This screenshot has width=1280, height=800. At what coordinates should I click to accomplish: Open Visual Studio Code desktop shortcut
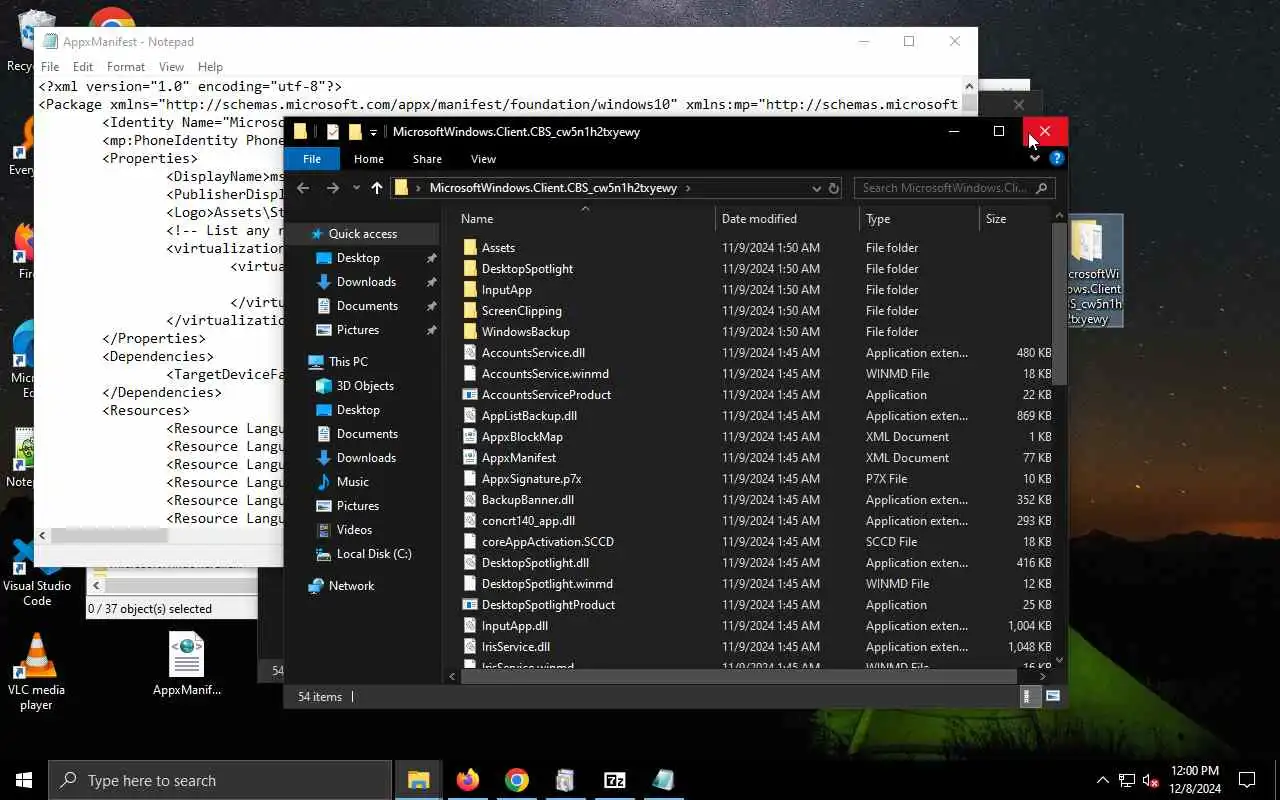[37, 573]
